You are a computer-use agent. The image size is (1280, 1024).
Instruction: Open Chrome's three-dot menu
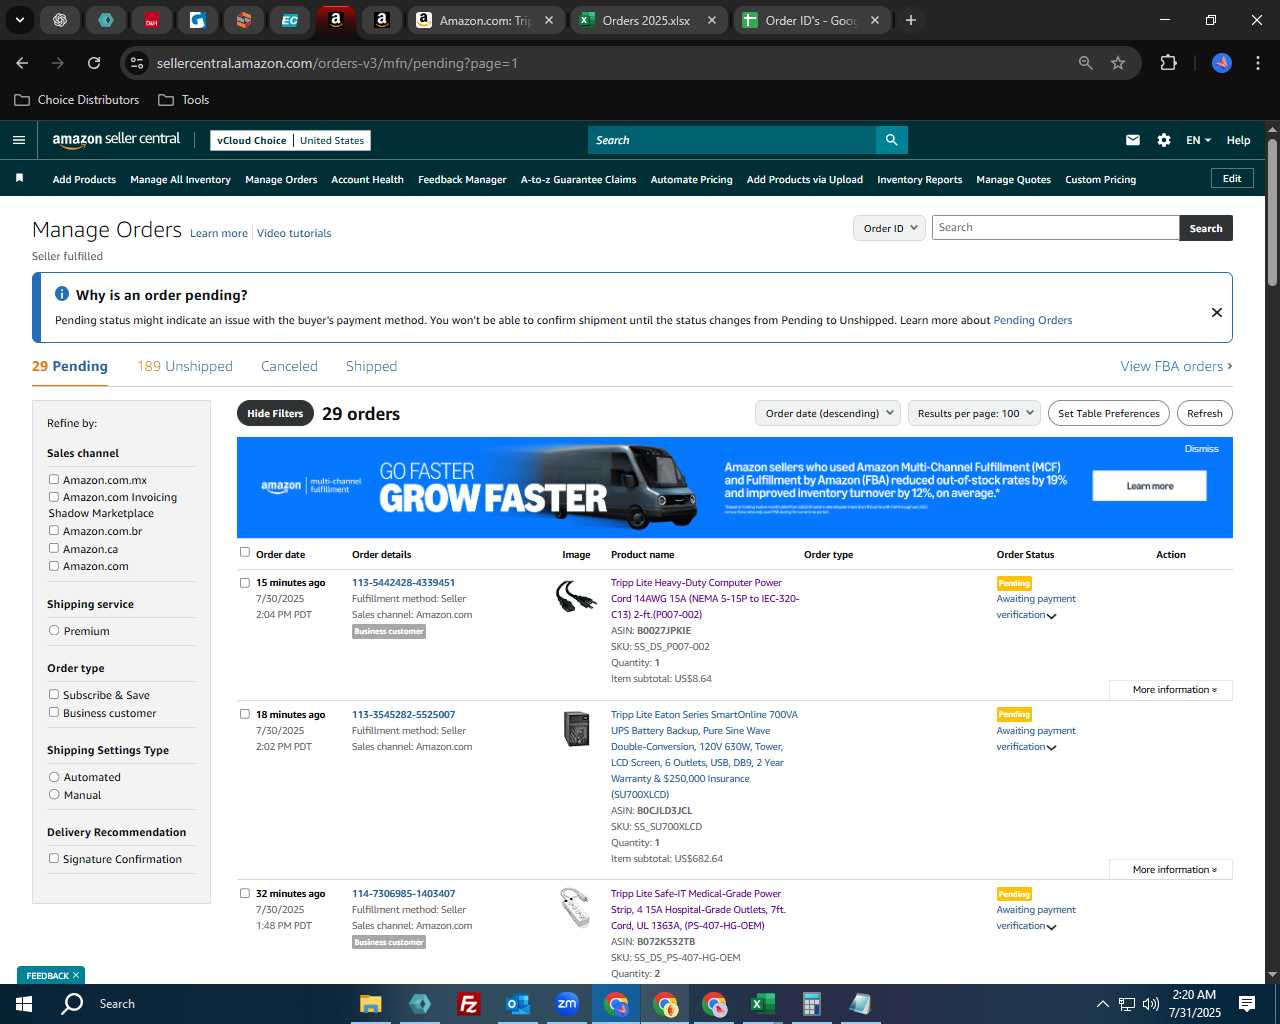1256,63
